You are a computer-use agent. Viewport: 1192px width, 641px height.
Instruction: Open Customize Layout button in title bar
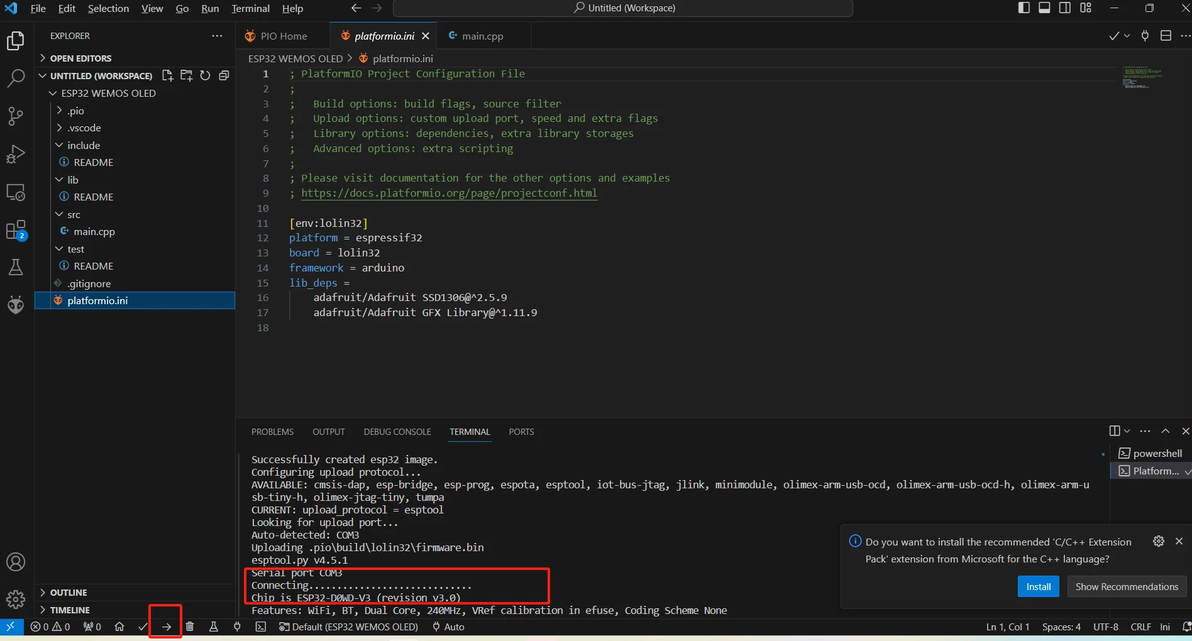(1086, 8)
